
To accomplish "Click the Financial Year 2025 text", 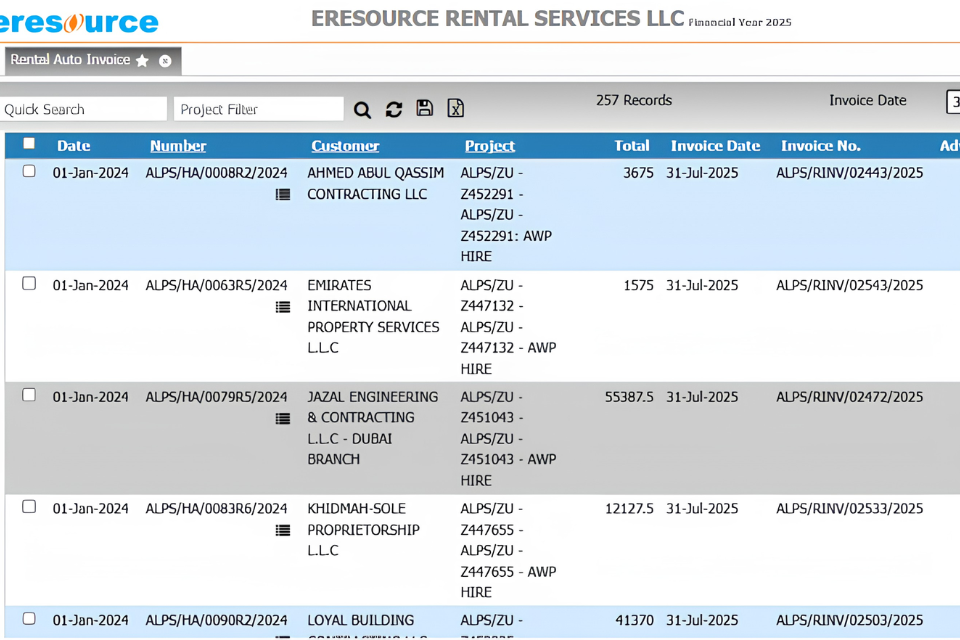I will [x=740, y=23].
